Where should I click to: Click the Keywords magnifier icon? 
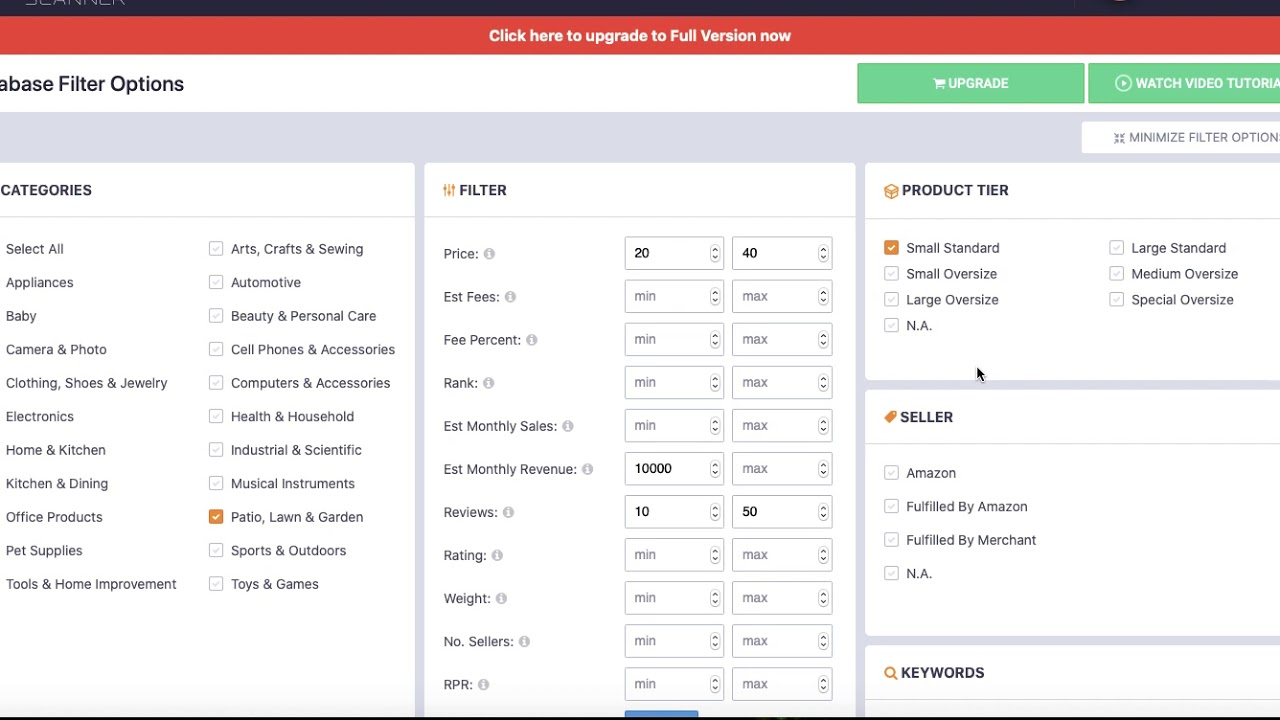890,673
